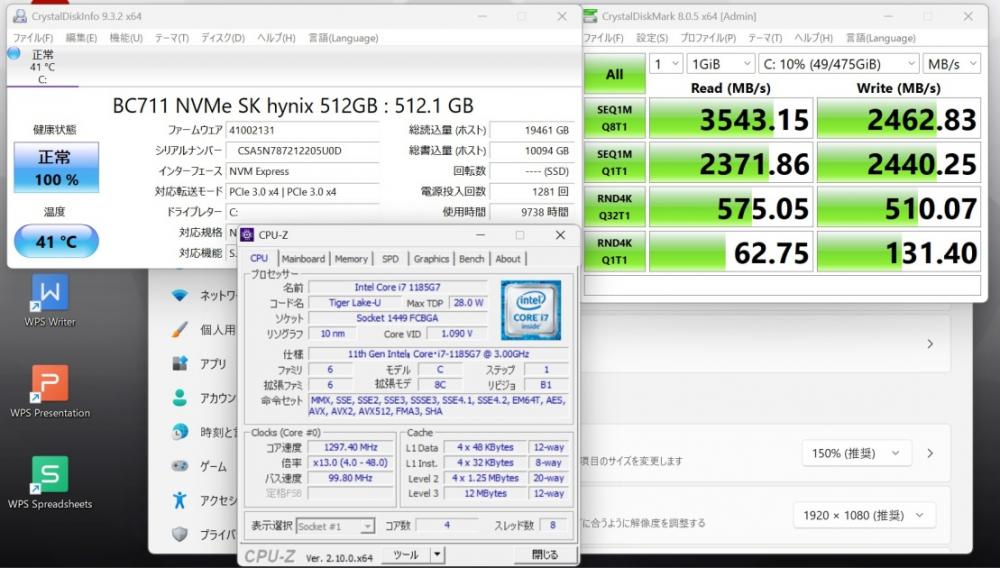Run all benchmarks with the All button
Image resolution: width=1000 pixels, height=568 pixels.
click(x=615, y=74)
